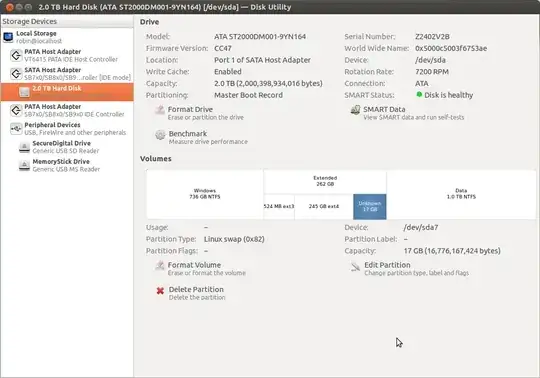
Task: Click the window maximize button in title bar
Action: tap(29, 7)
